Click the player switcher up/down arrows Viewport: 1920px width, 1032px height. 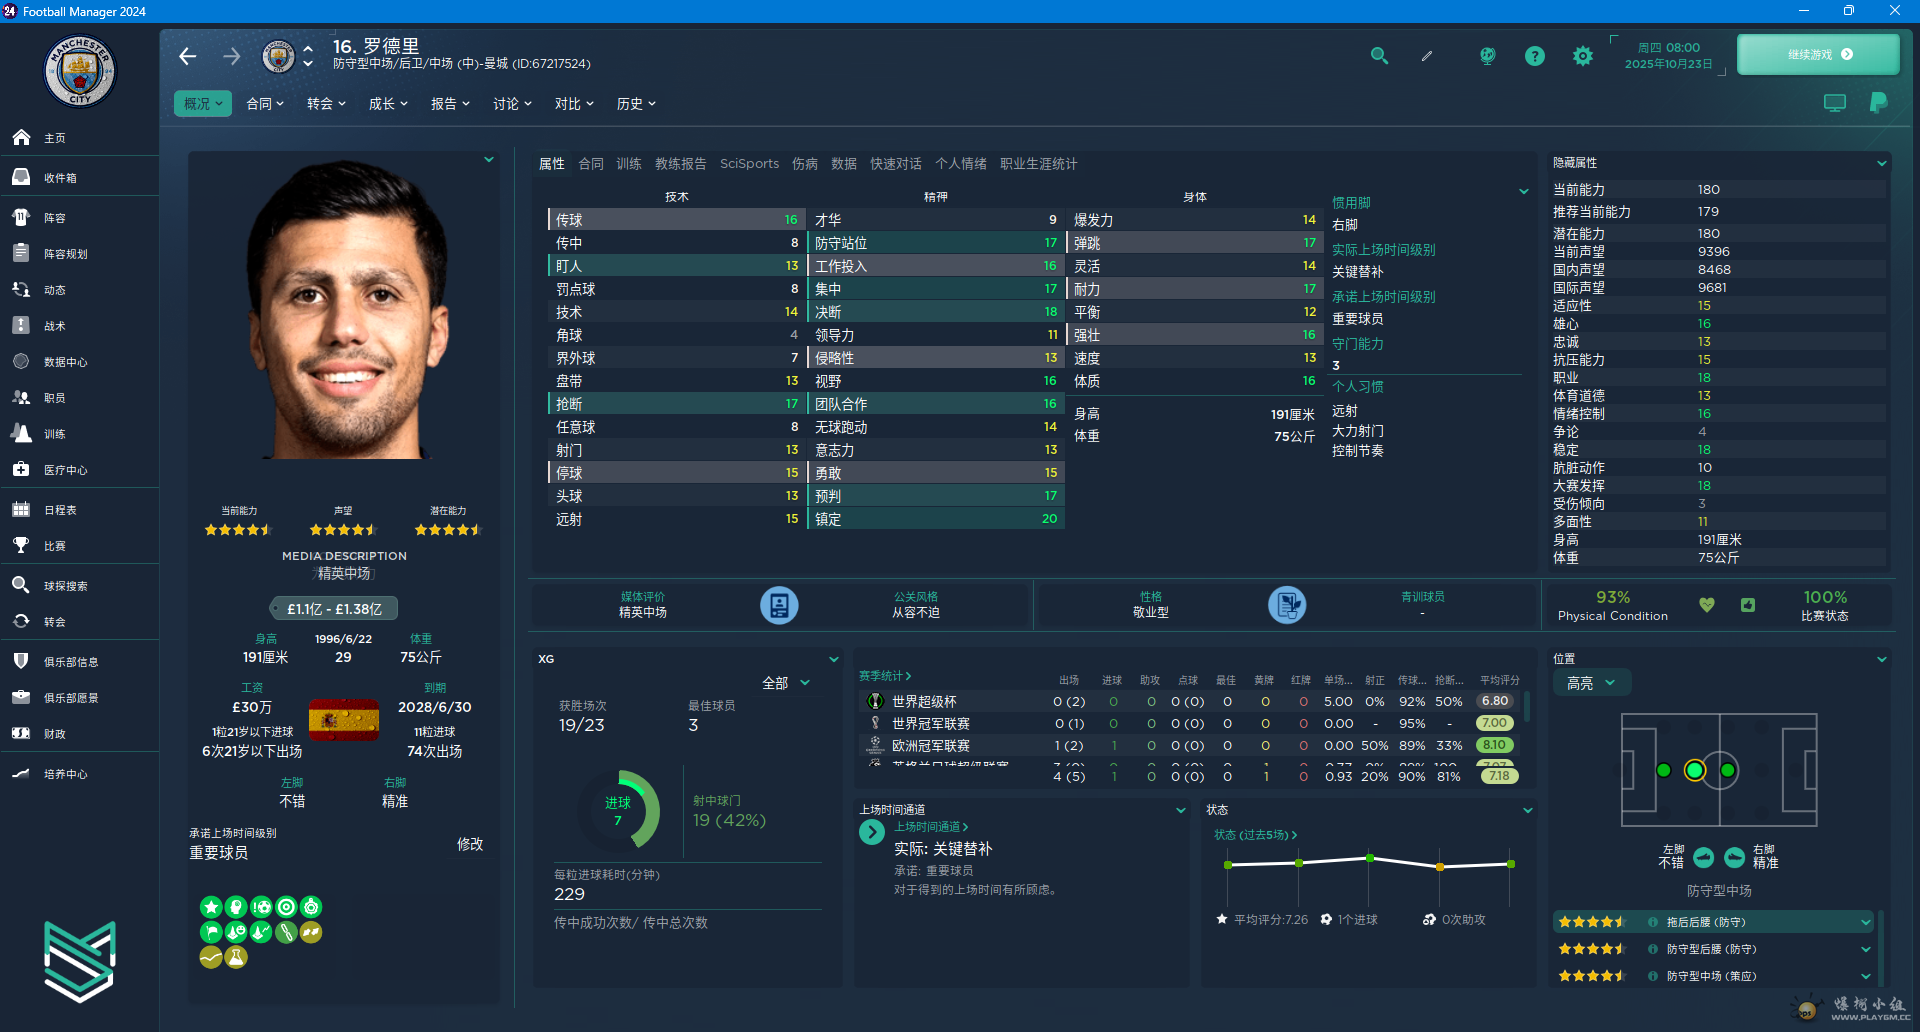click(x=308, y=56)
